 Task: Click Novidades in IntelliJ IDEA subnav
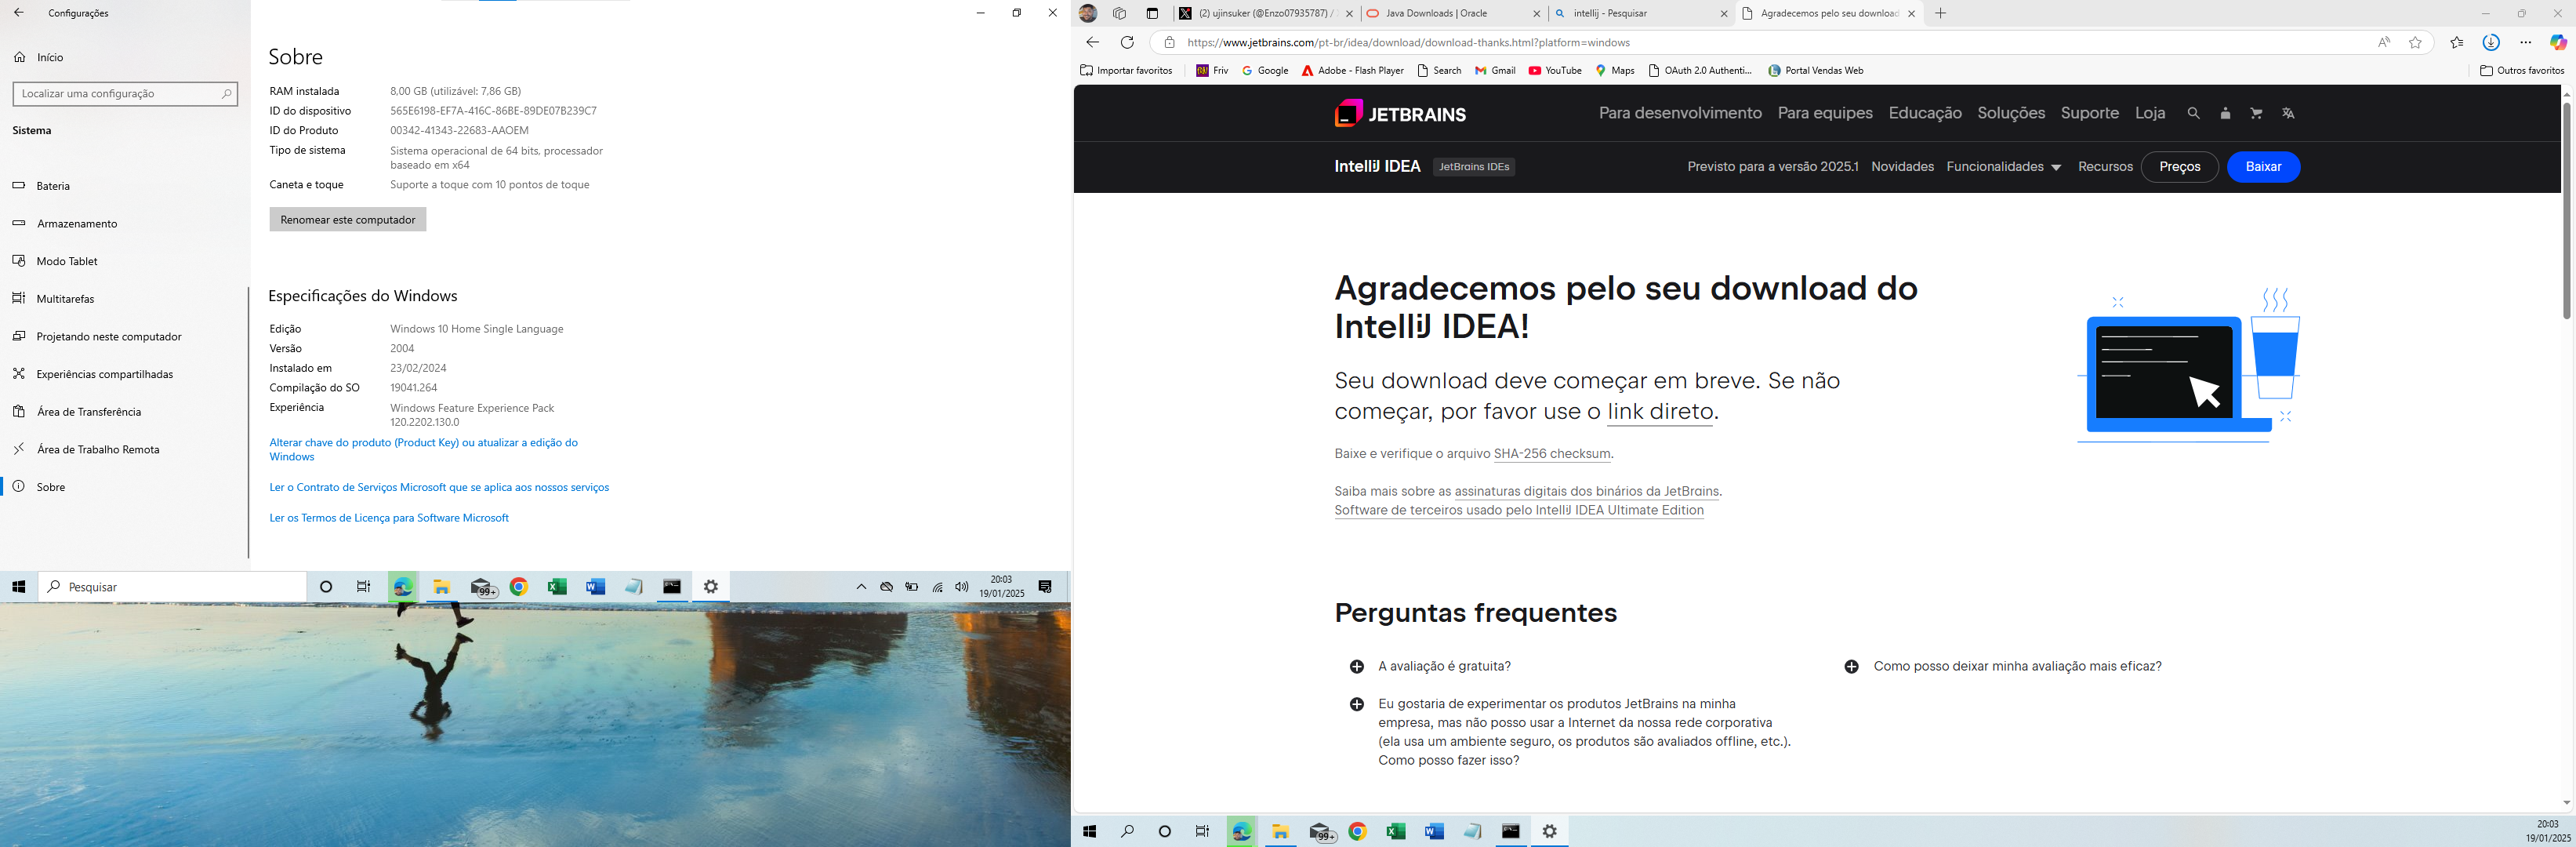1902,167
